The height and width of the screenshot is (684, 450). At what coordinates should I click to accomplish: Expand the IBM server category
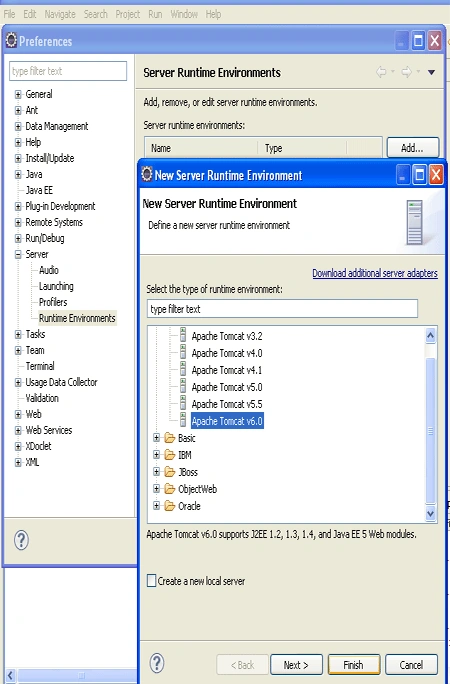click(x=157, y=455)
